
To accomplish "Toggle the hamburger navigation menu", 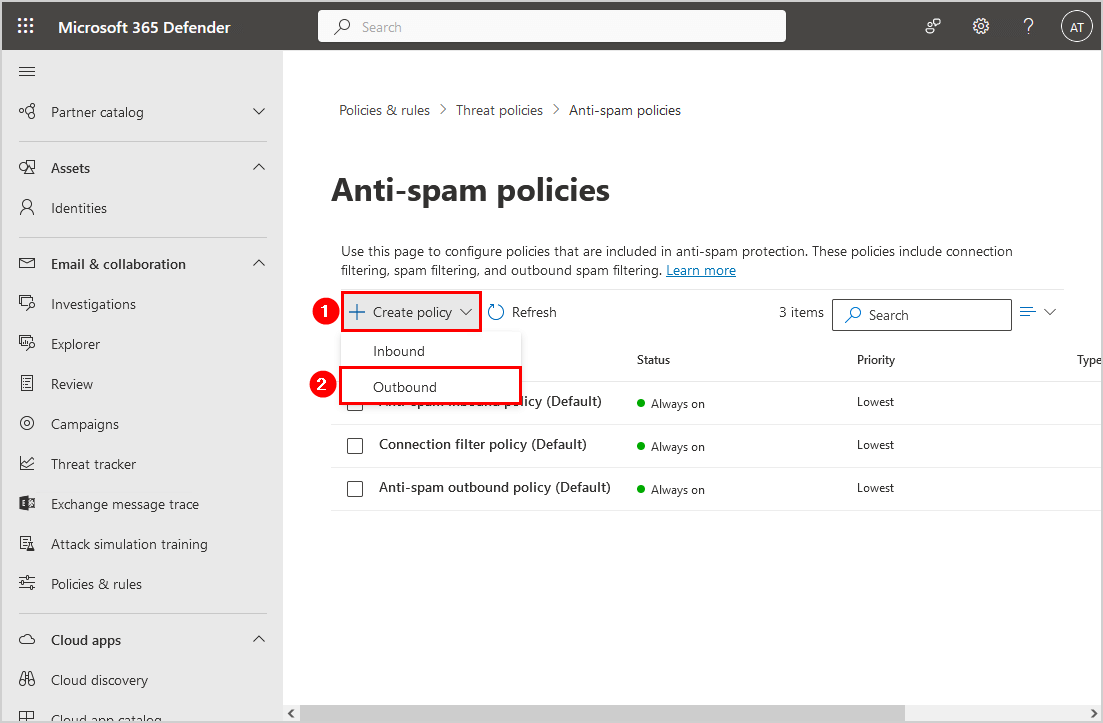I will click(27, 71).
